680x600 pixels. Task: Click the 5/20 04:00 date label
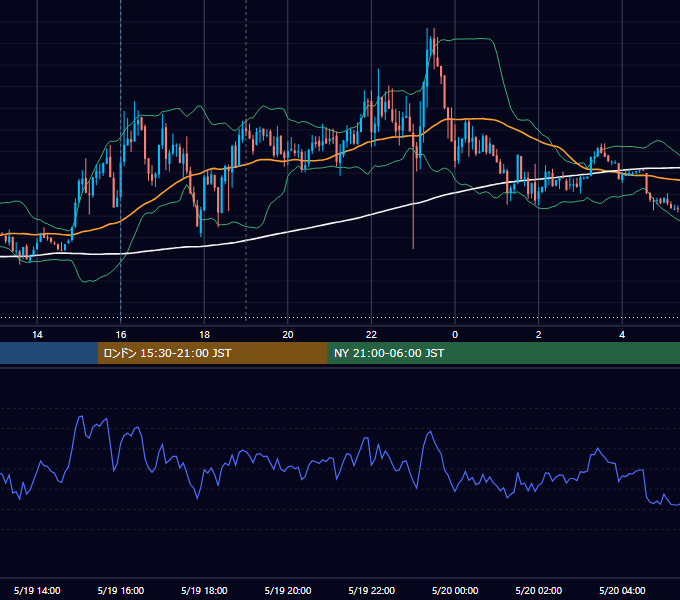pyautogui.click(x=622, y=590)
